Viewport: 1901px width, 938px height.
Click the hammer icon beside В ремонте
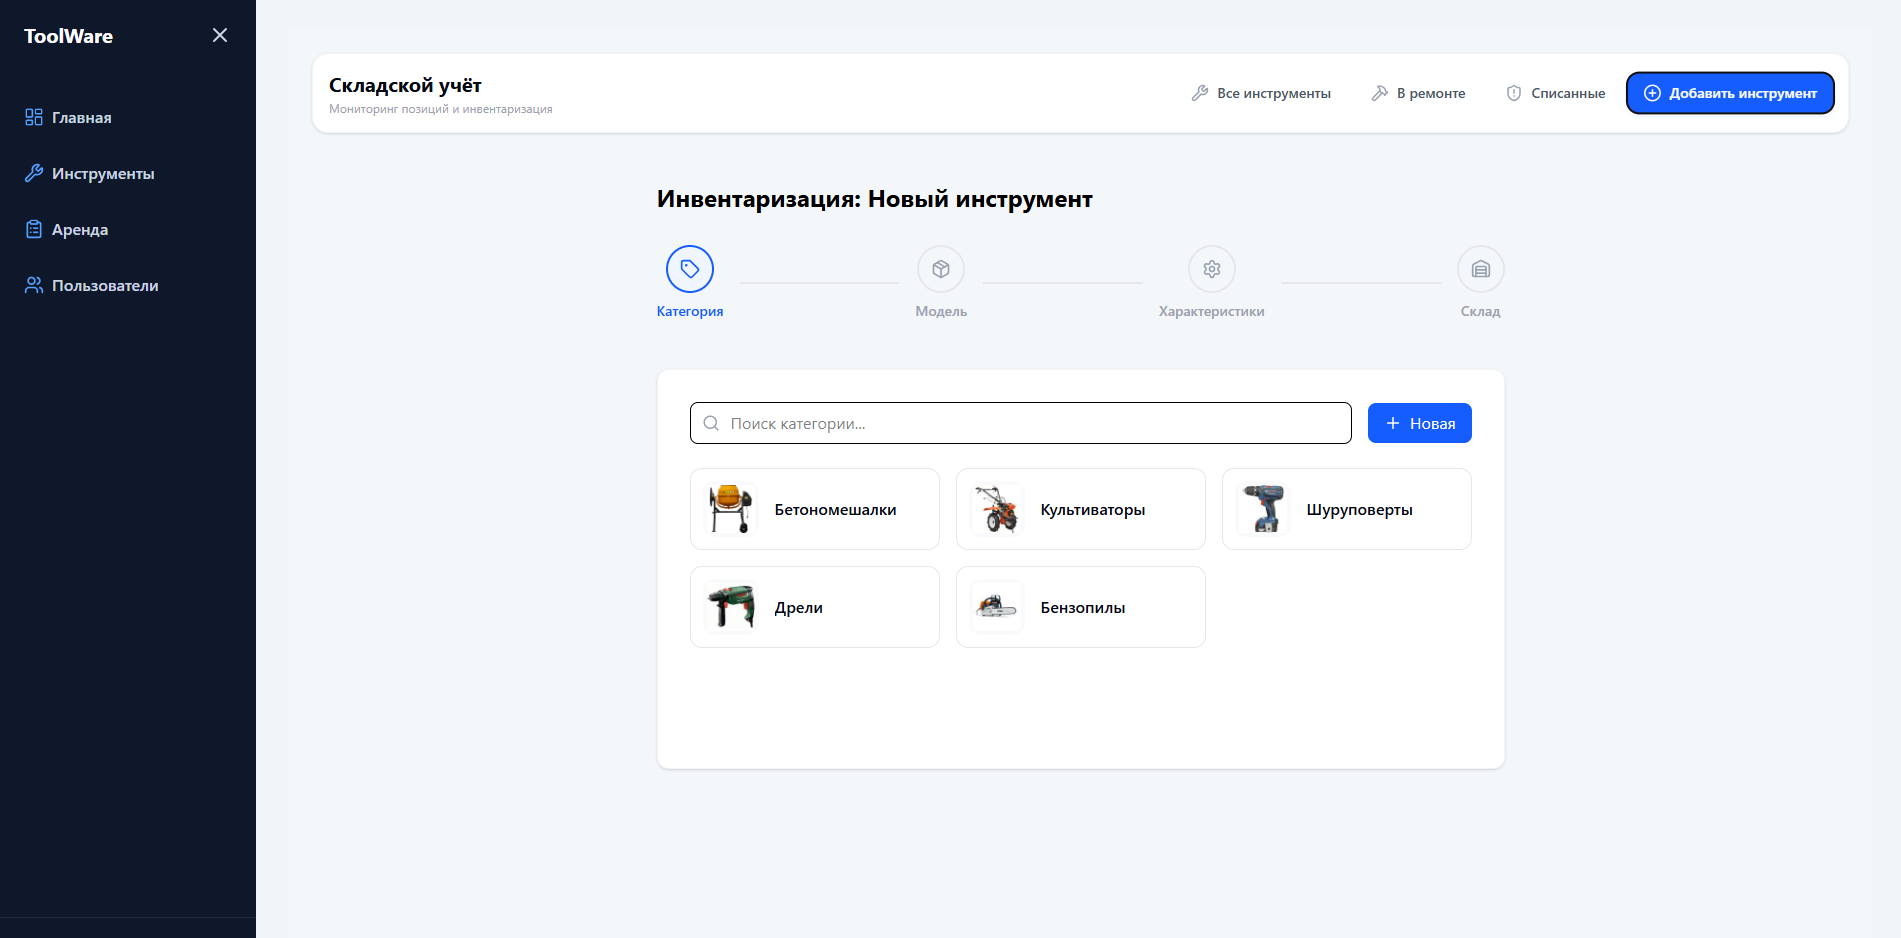1380,93
